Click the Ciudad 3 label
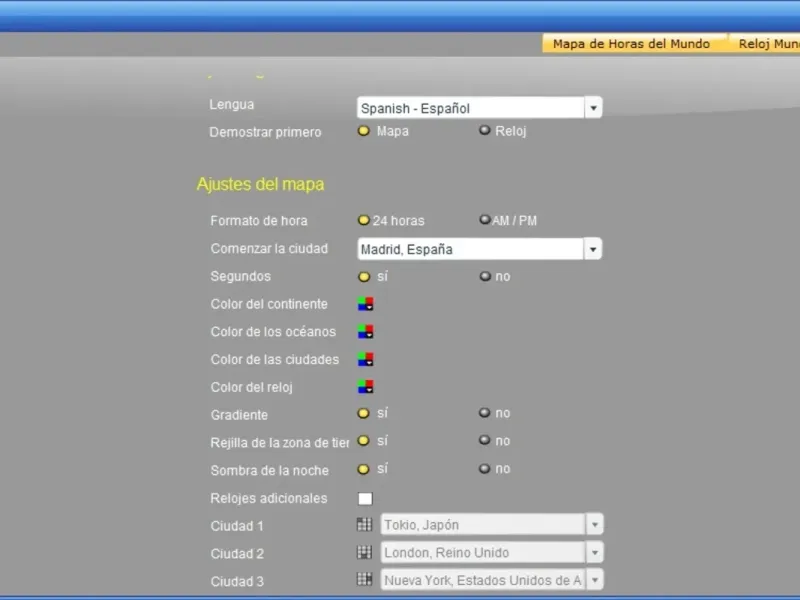The image size is (800, 600). pyautogui.click(x=237, y=581)
